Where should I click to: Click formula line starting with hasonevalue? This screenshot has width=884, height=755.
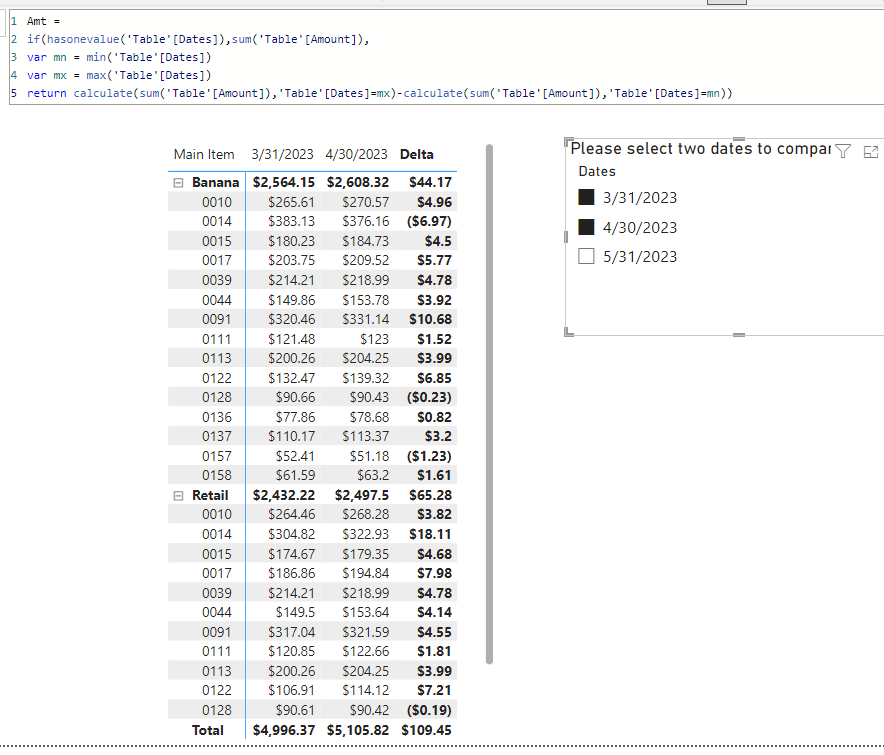coord(198,39)
